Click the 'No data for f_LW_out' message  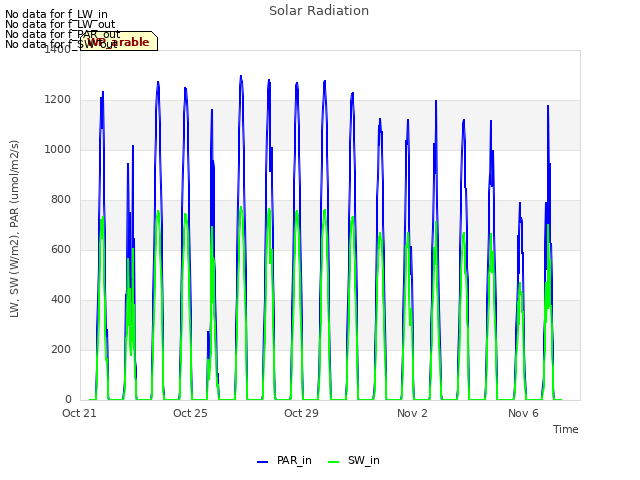pos(60,24)
